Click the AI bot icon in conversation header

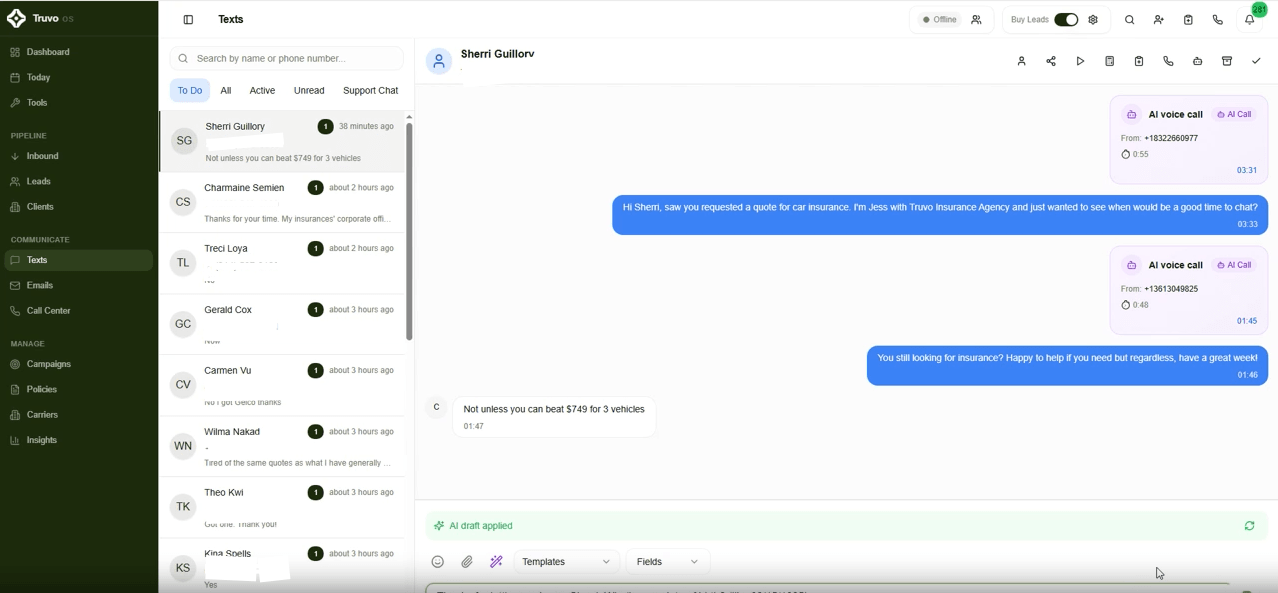tap(1198, 61)
